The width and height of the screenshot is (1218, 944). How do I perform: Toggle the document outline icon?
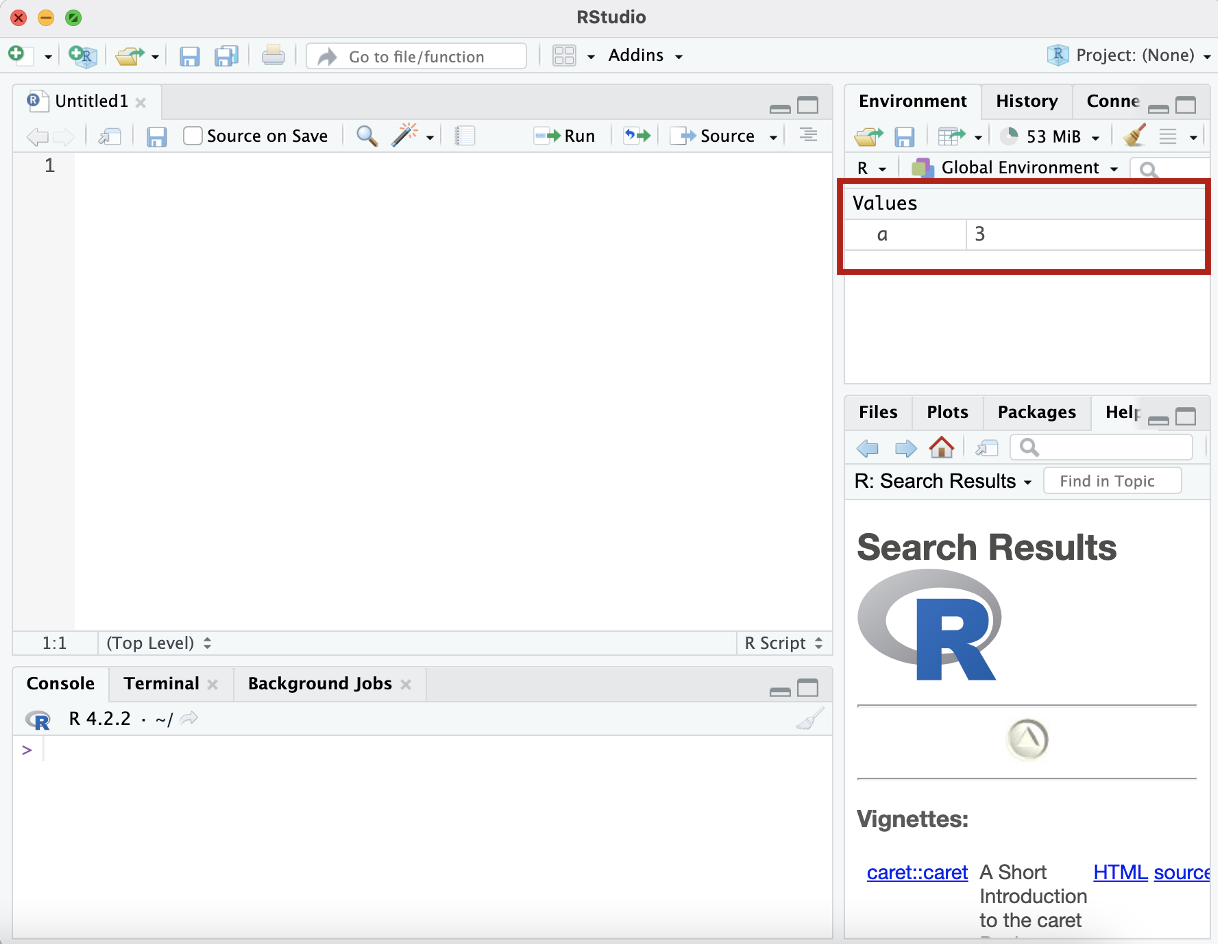pyautogui.click(x=808, y=135)
